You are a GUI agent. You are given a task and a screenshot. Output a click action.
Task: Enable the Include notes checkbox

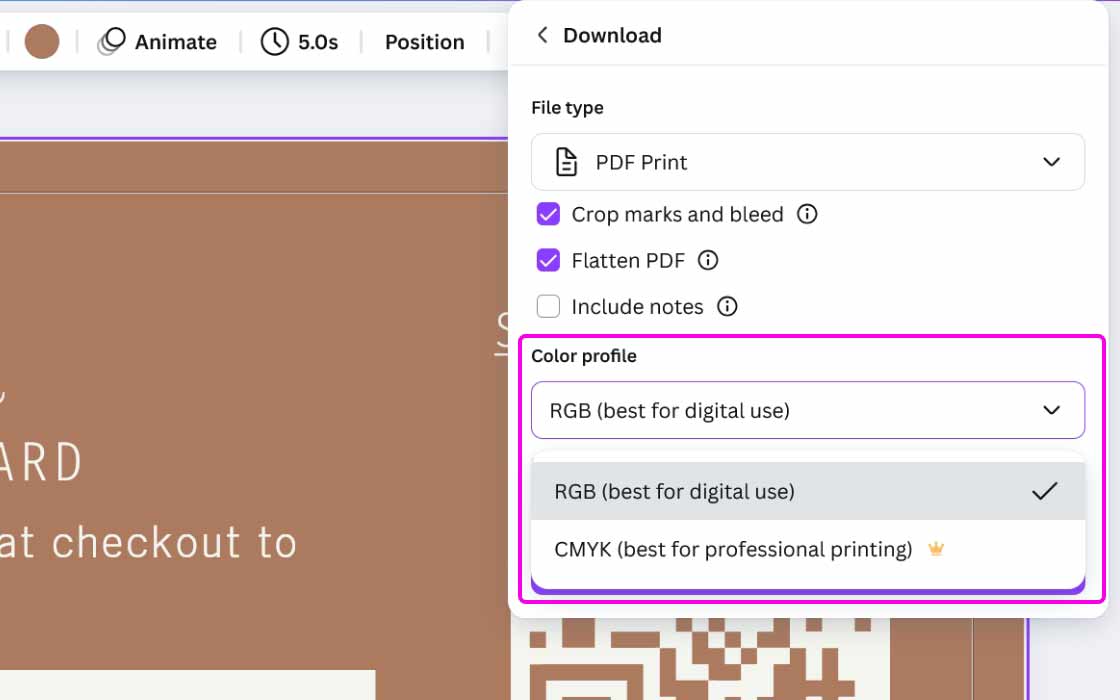coord(548,306)
